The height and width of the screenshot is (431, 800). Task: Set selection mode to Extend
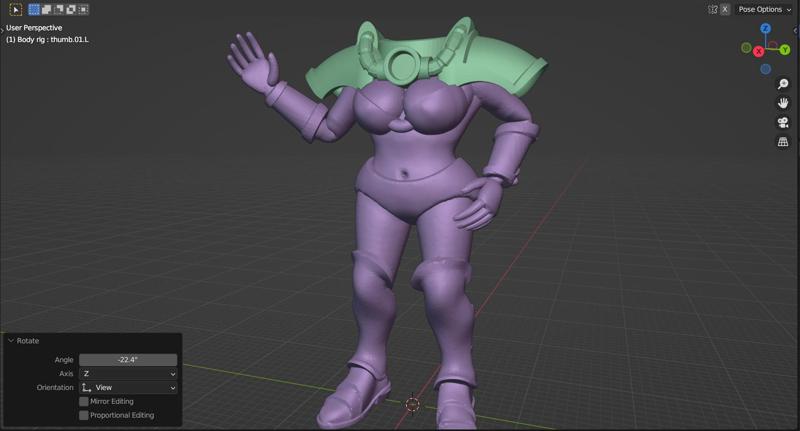pyautogui.click(x=46, y=9)
